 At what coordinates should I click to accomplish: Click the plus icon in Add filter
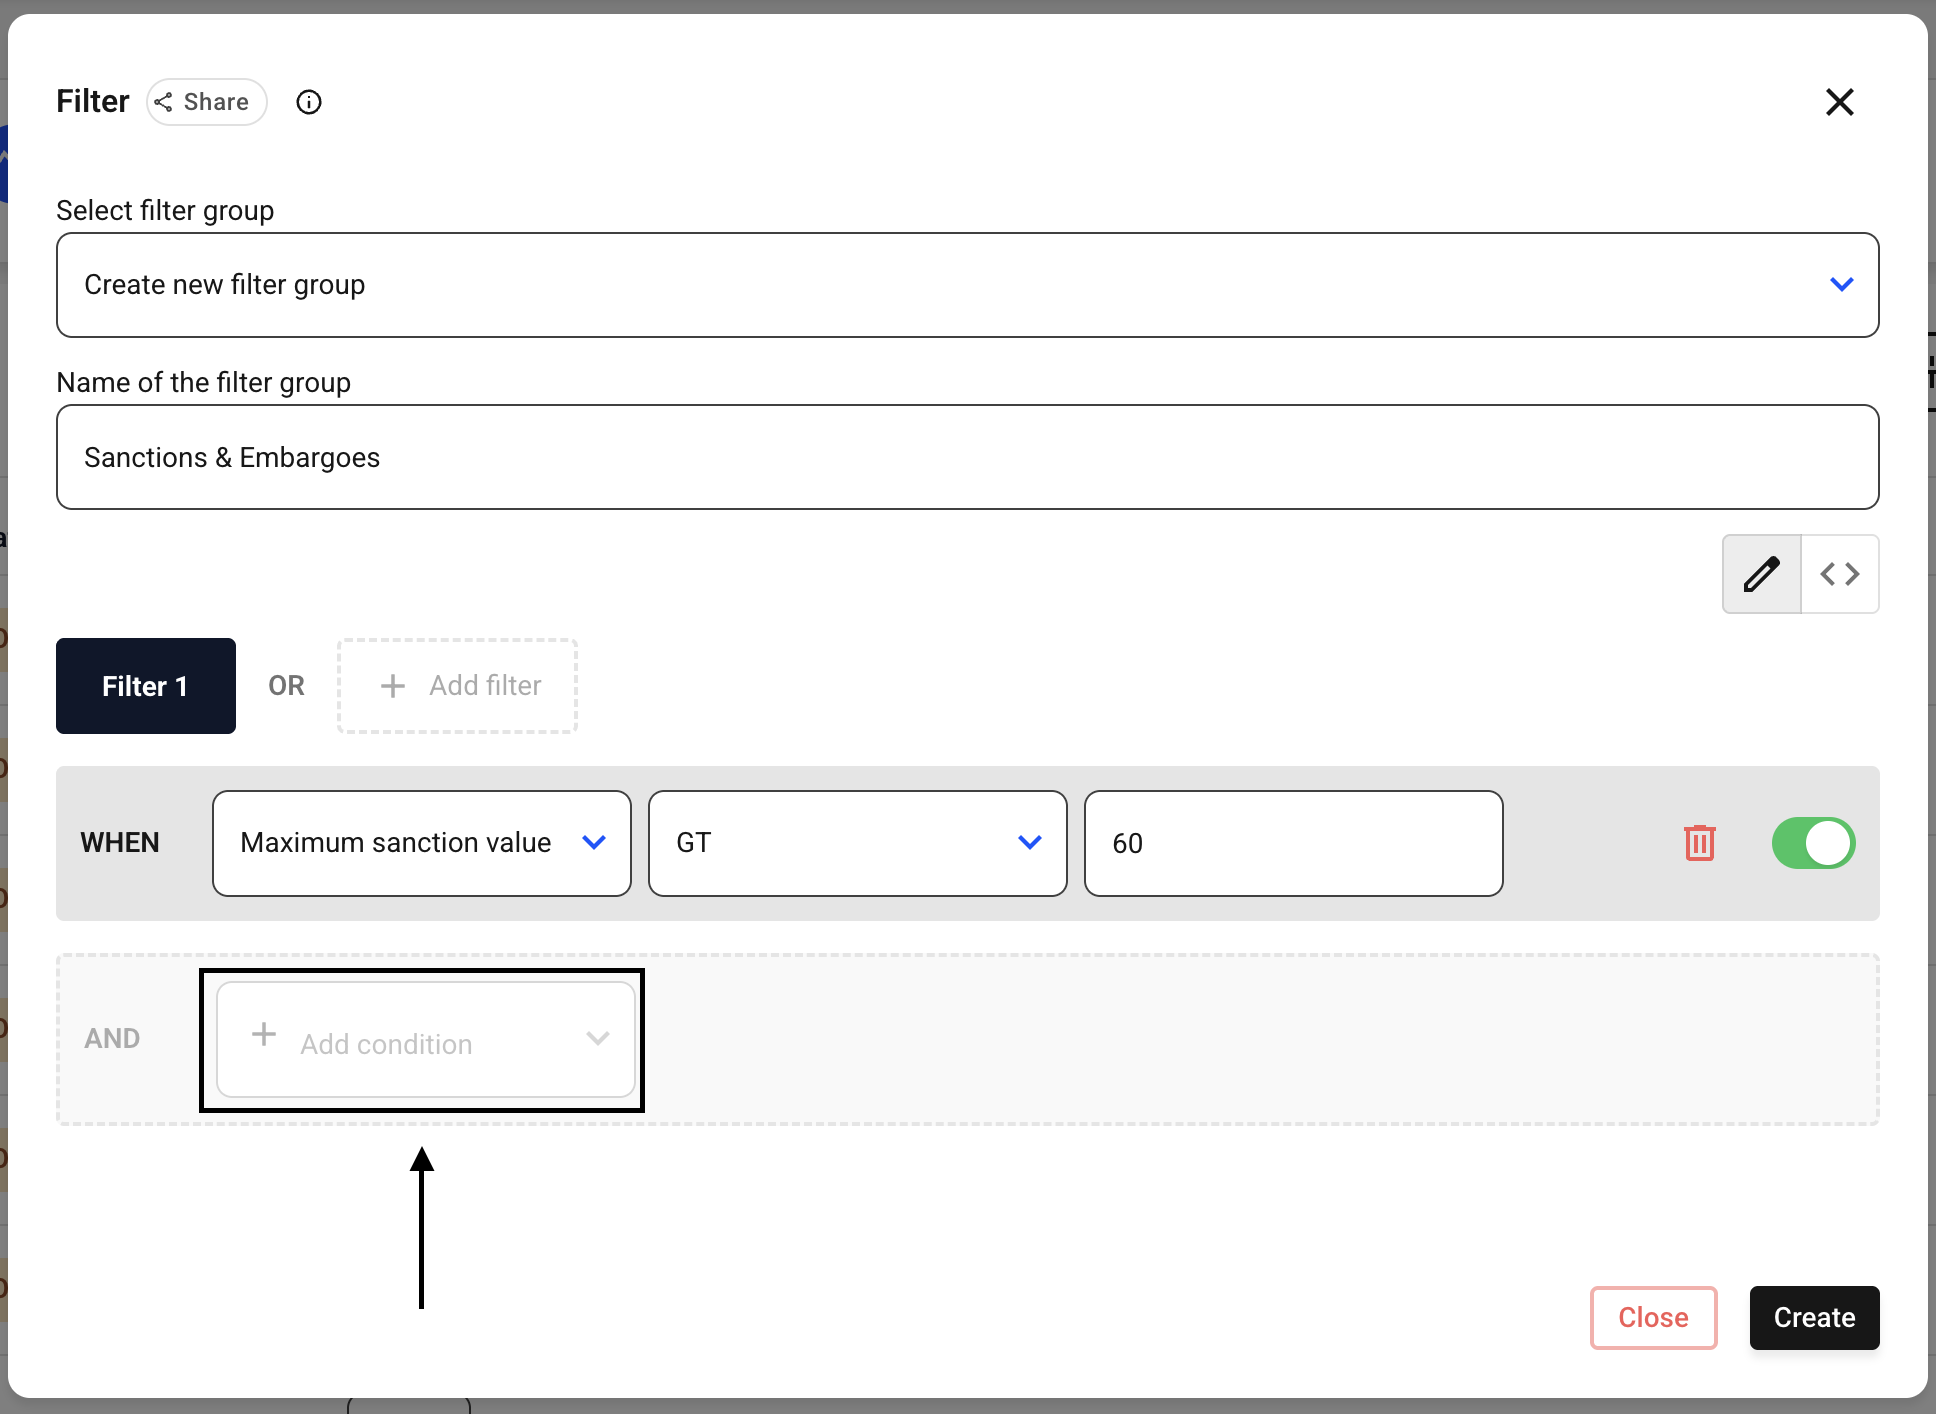coord(393,686)
